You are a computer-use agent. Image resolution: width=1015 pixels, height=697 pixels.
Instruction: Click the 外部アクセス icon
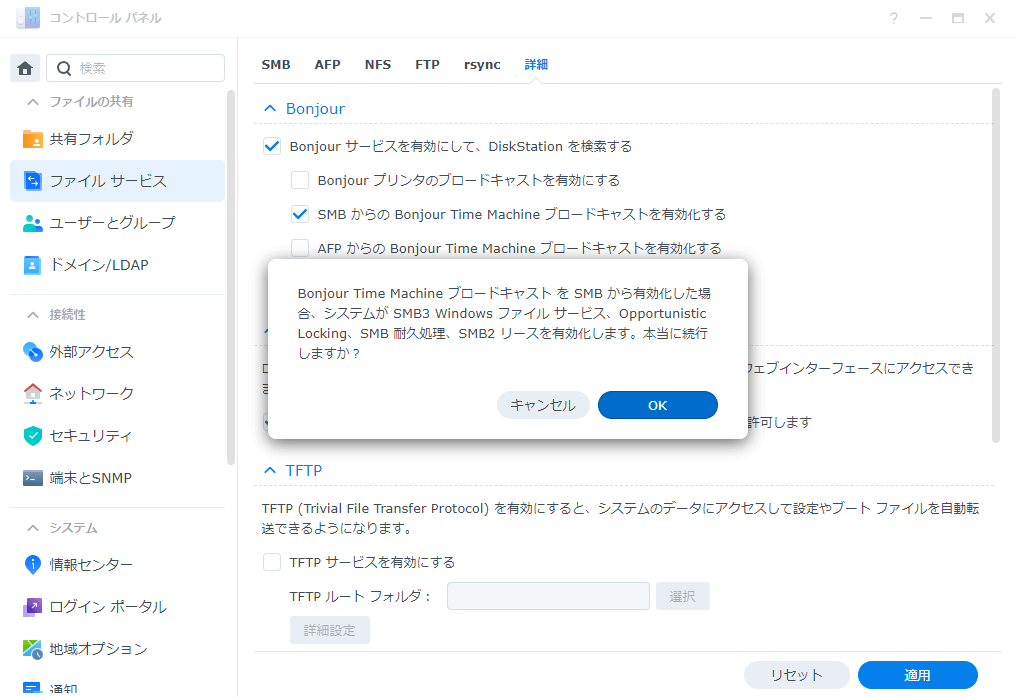click(x=33, y=352)
